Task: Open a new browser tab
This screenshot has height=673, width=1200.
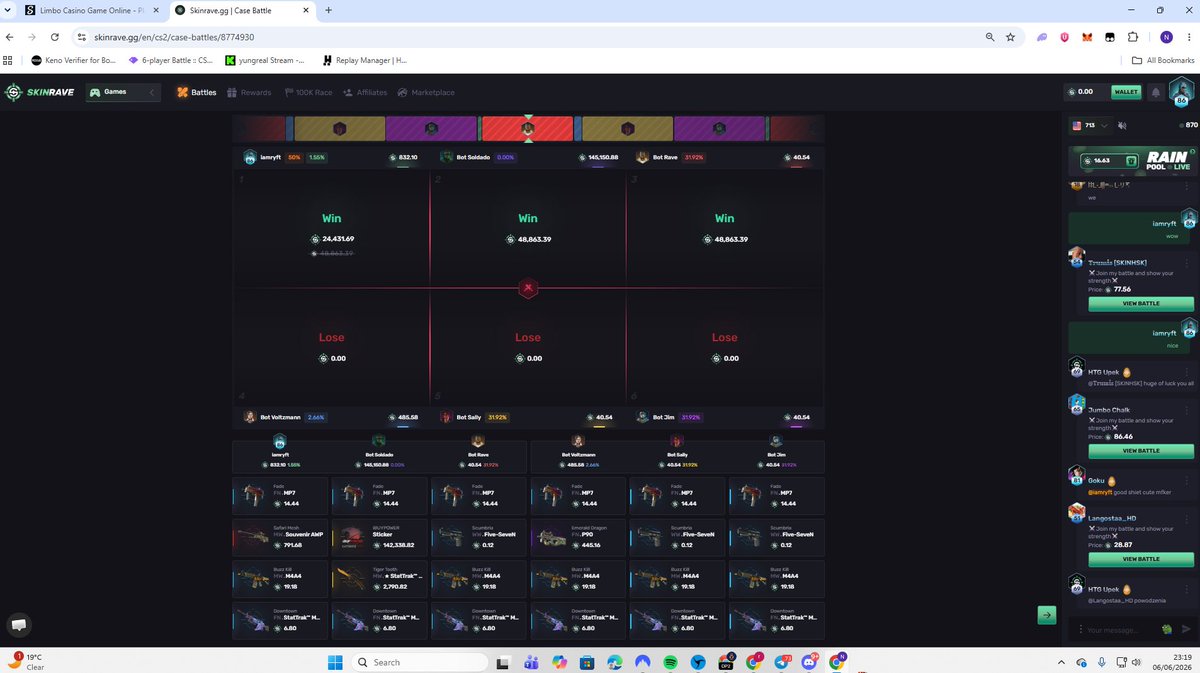Action: (328, 10)
